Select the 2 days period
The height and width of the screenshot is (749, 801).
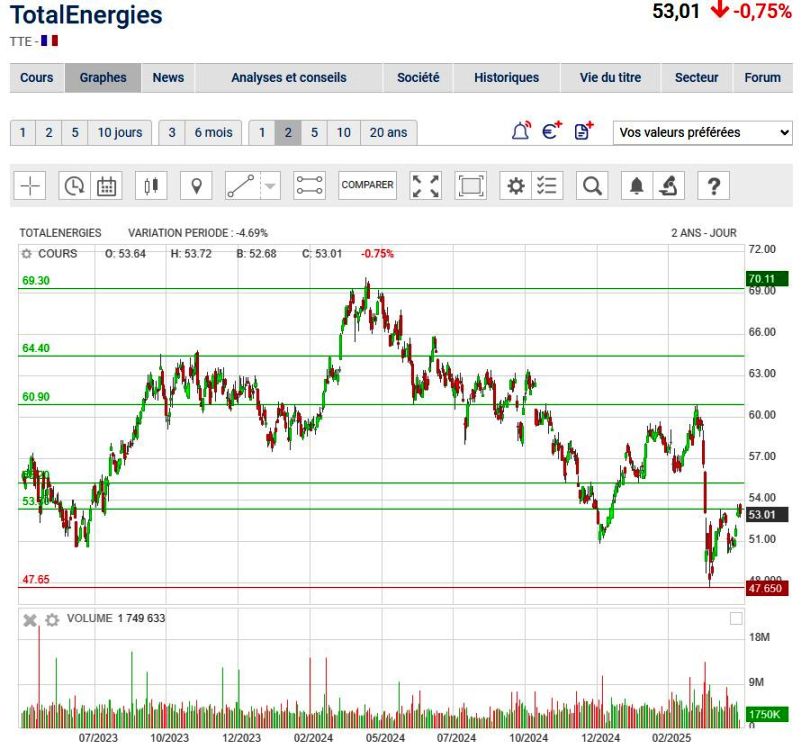(x=49, y=133)
